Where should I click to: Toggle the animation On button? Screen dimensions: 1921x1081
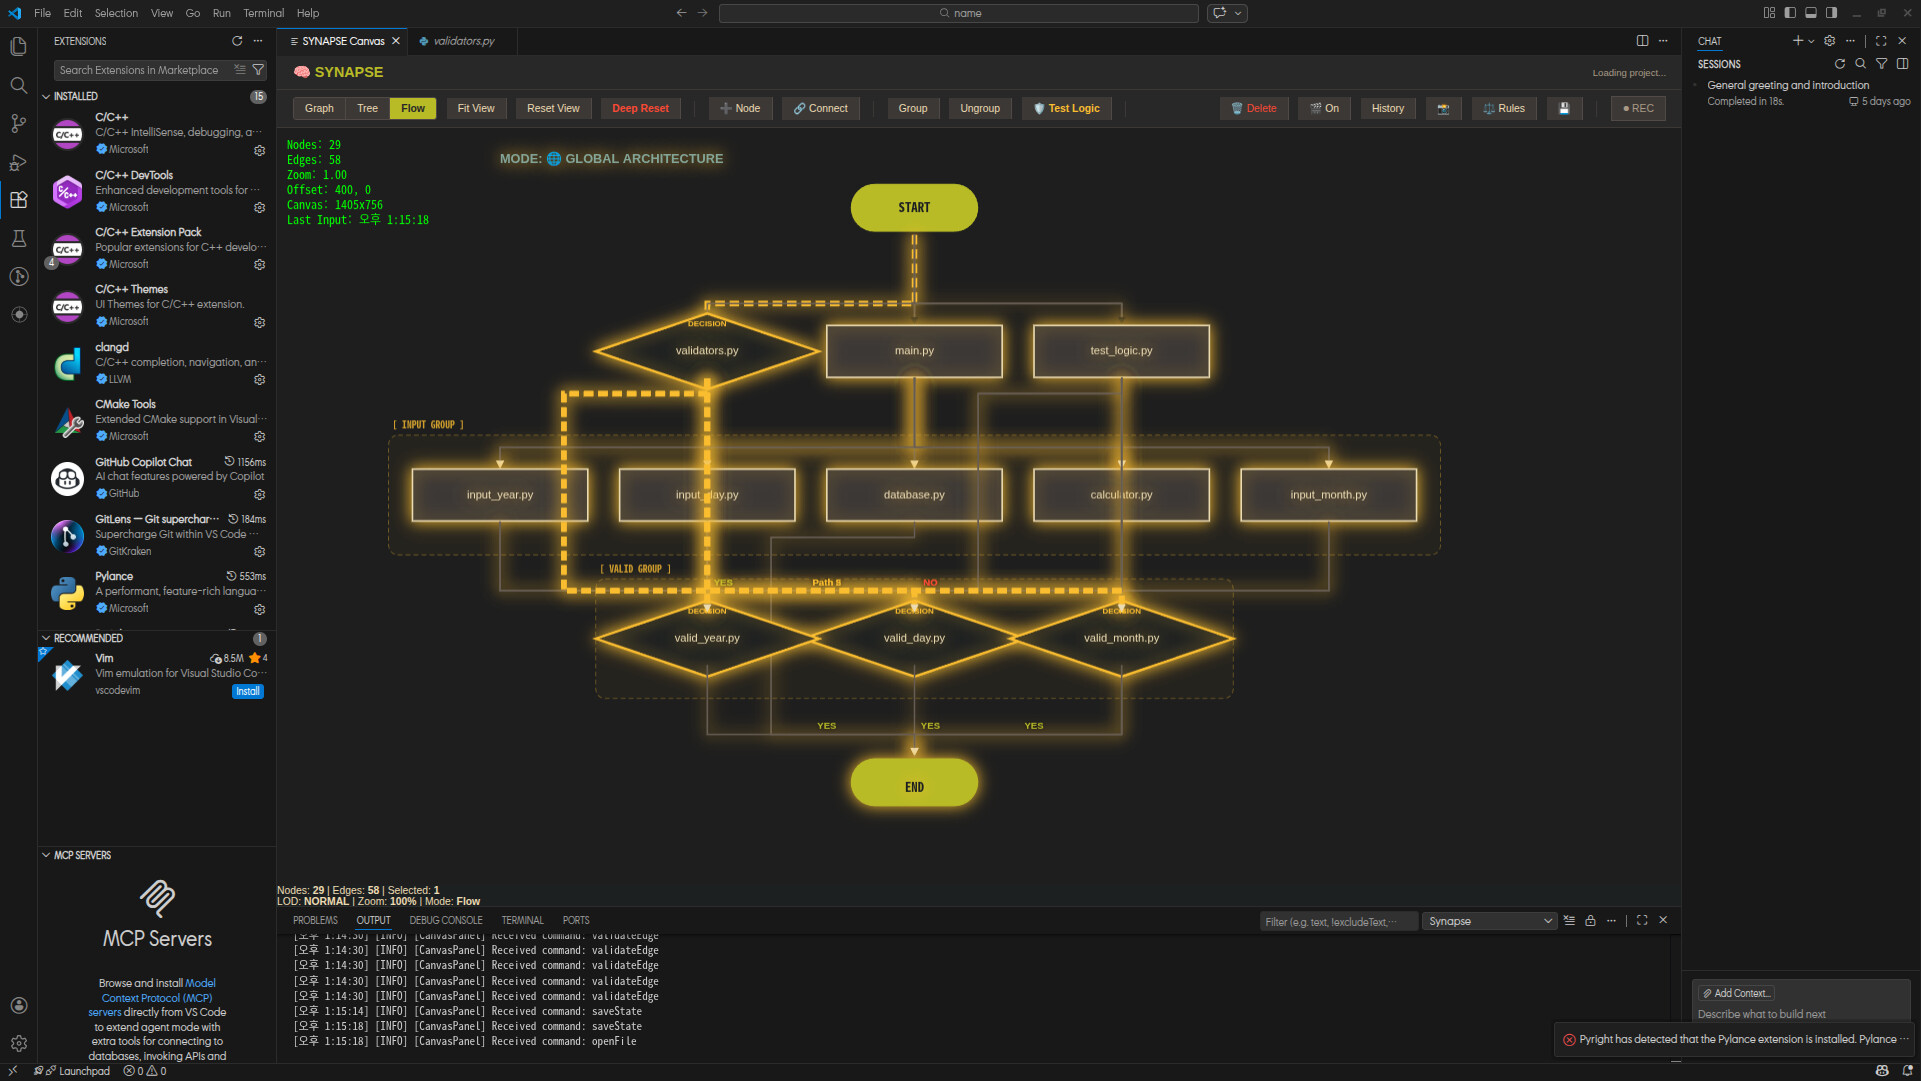(1324, 108)
